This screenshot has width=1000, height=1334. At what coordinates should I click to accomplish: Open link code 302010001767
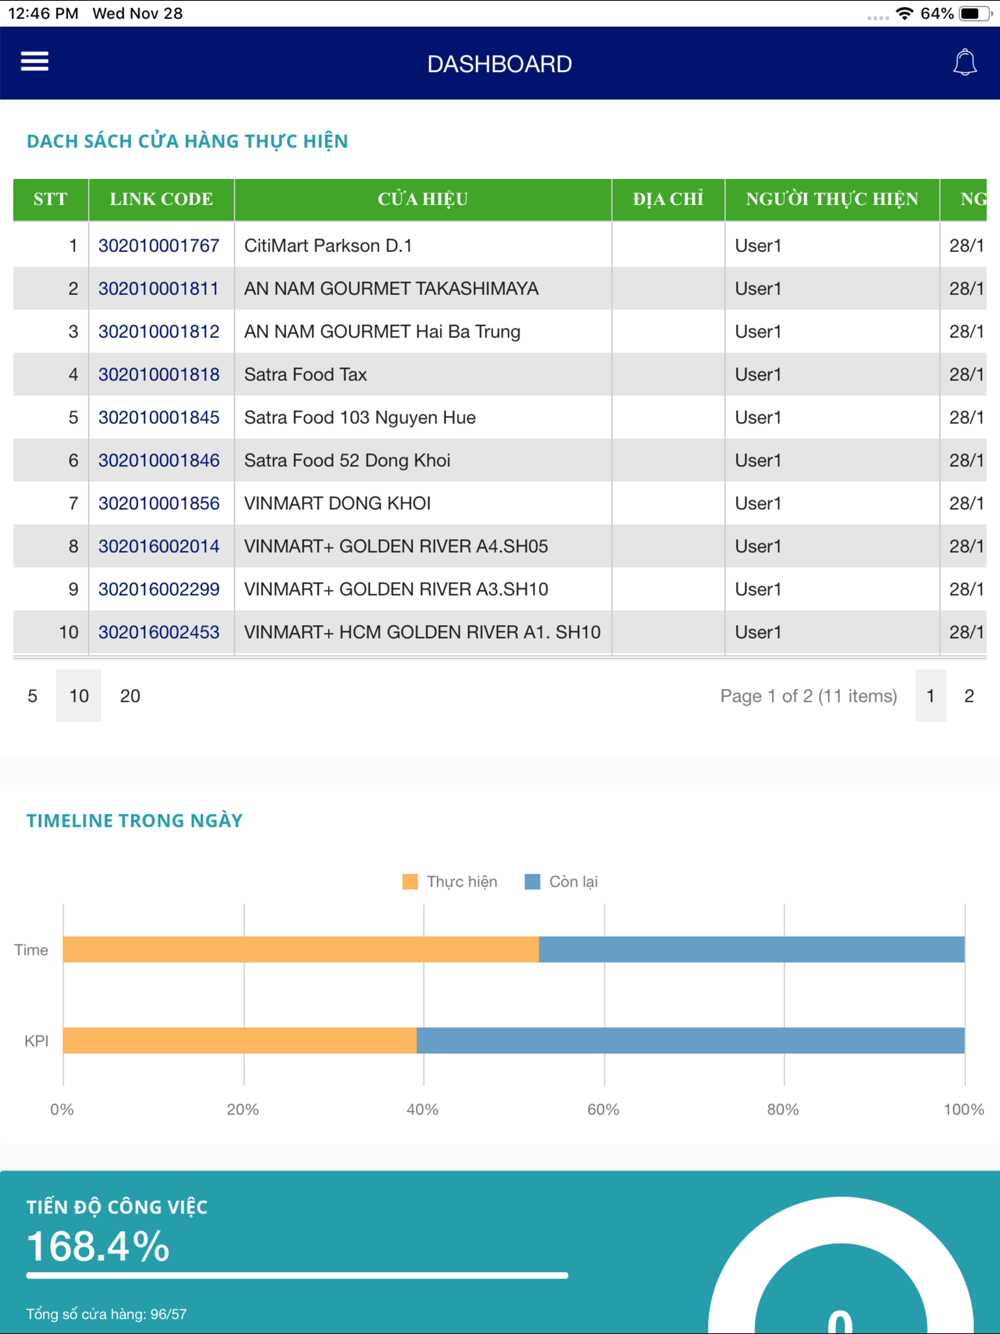click(159, 246)
